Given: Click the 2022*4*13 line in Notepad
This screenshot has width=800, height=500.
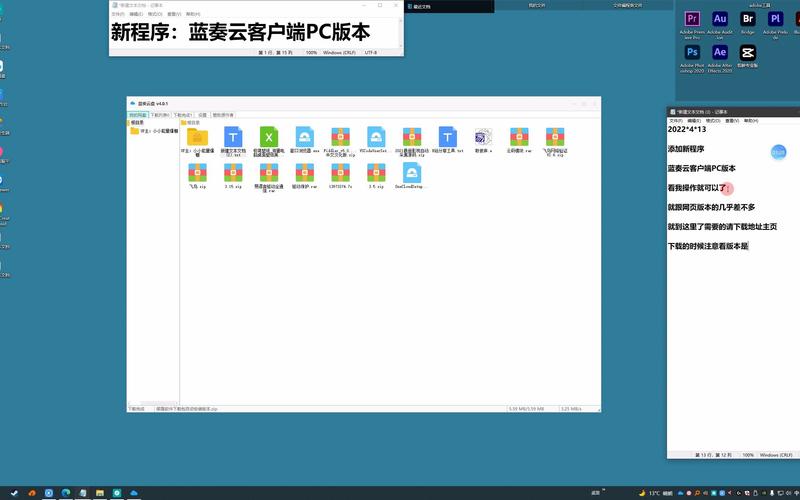Looking at the screenshot, I should (687, 130).
